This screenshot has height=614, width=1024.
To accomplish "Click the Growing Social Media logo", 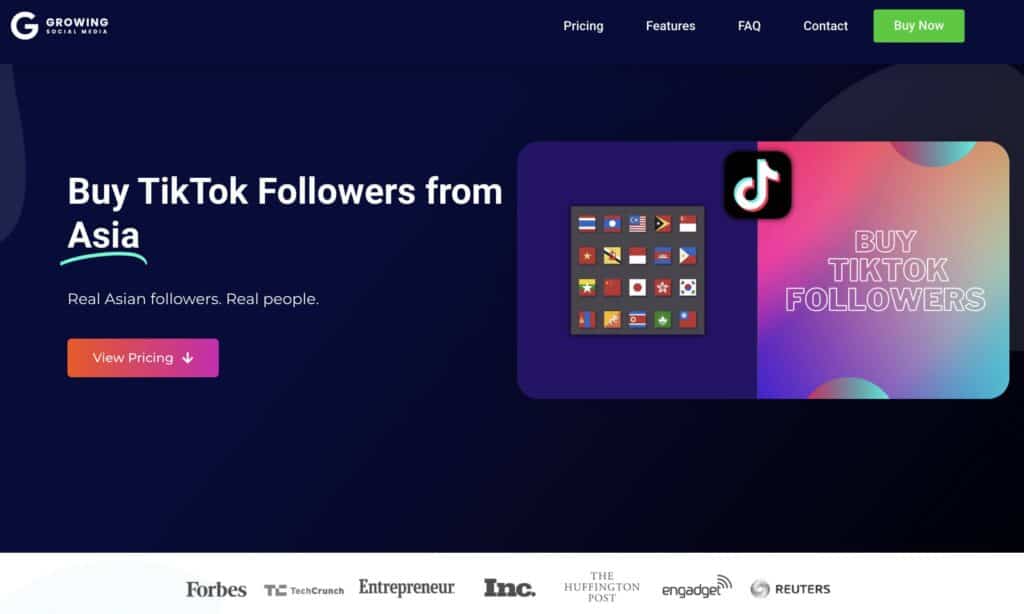I will point(59,25).
